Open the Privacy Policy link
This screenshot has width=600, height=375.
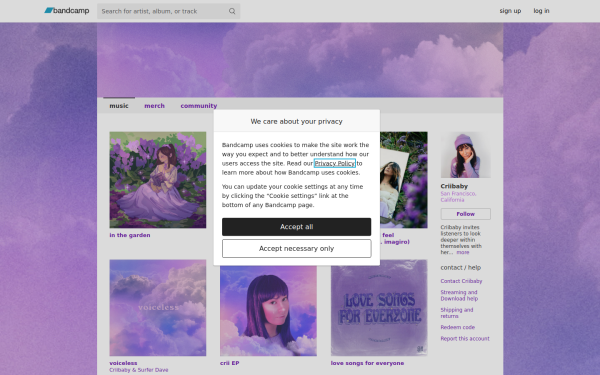pos(334,163)
